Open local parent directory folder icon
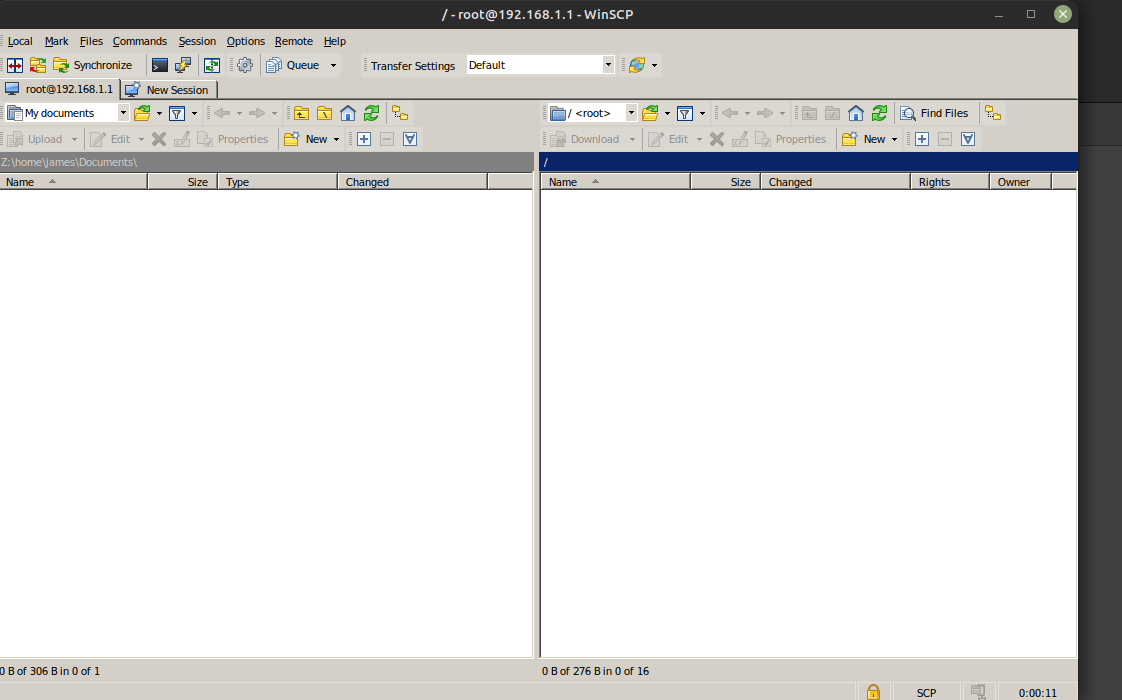The height and width of the screenshot is (700, 1122). [x=301, y=113]
